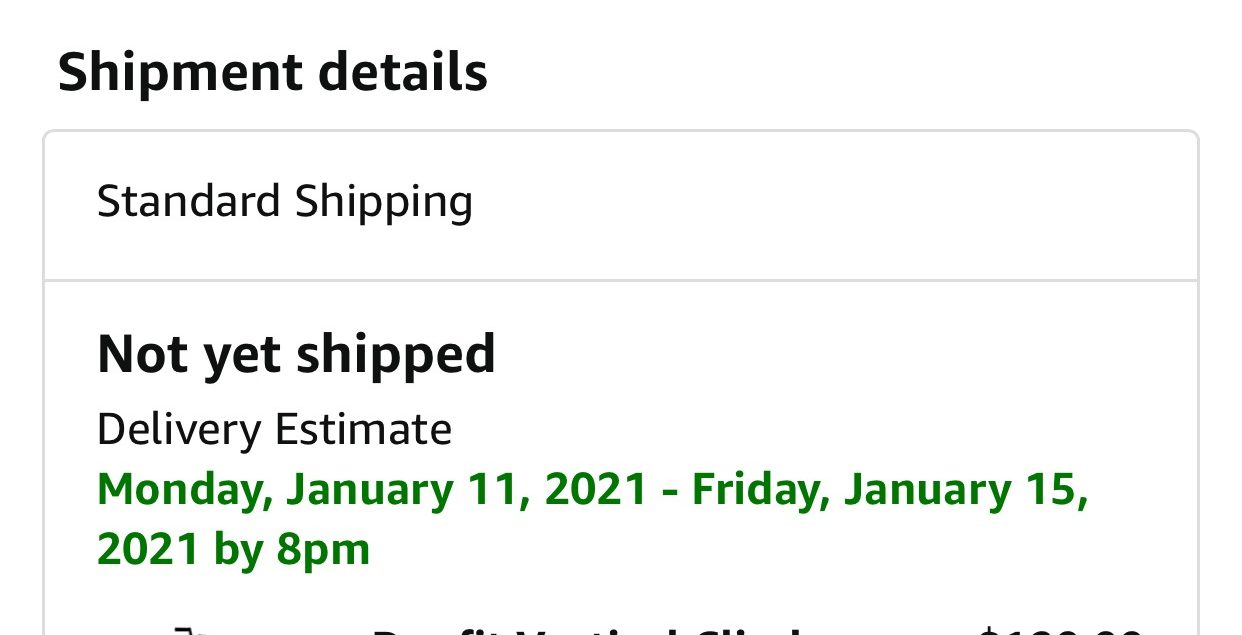This screenshot has height=635, width=1242.
Task: Click the partially visible item price
Action: (x=1060, y=630)
